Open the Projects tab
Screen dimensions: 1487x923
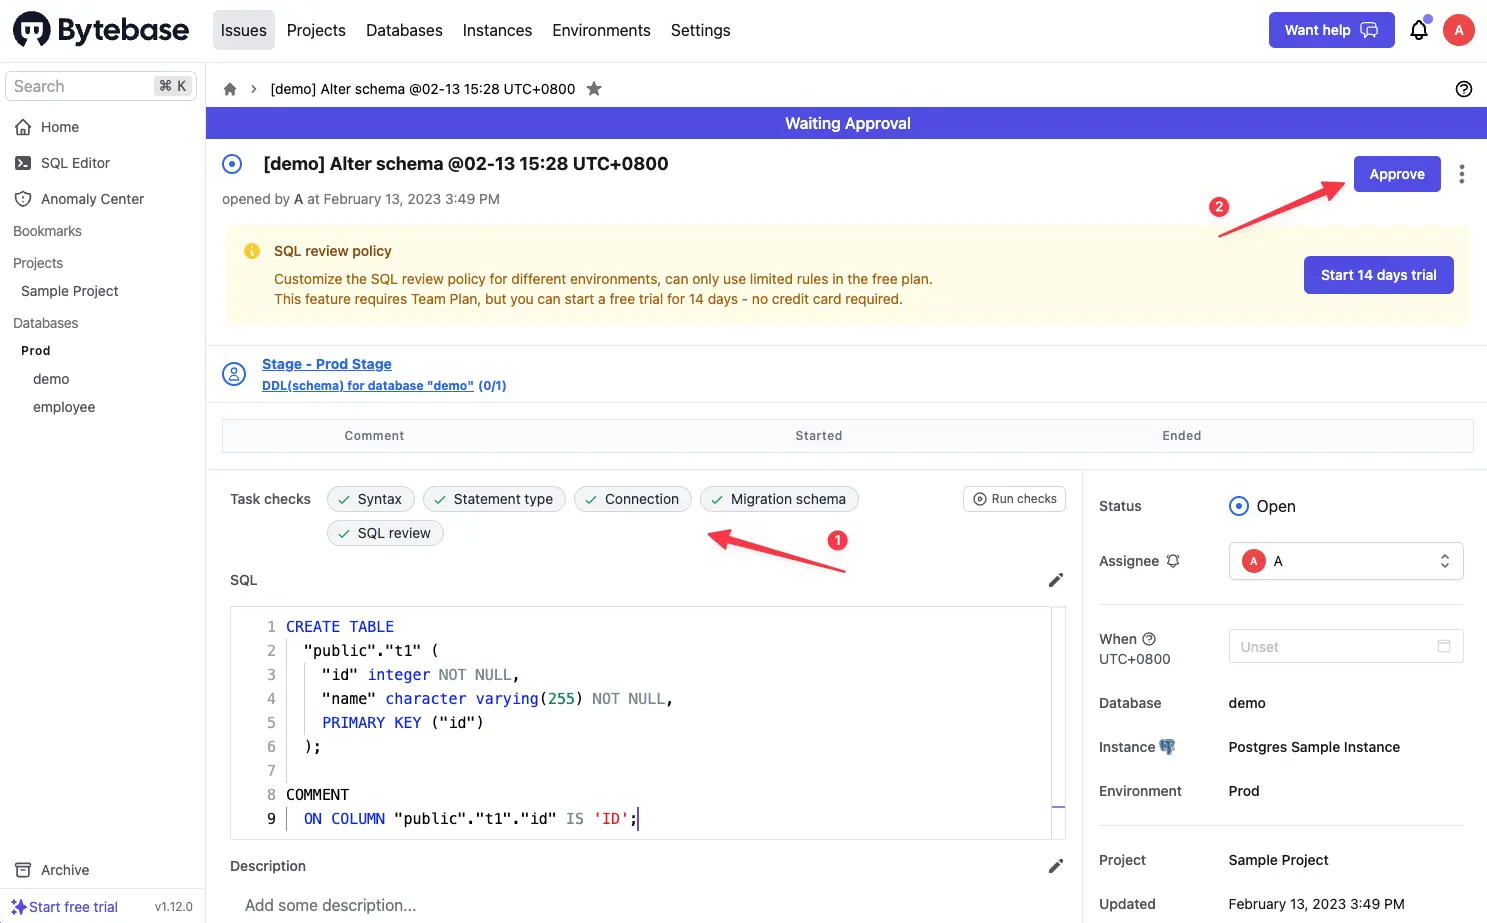coord(316,30)
